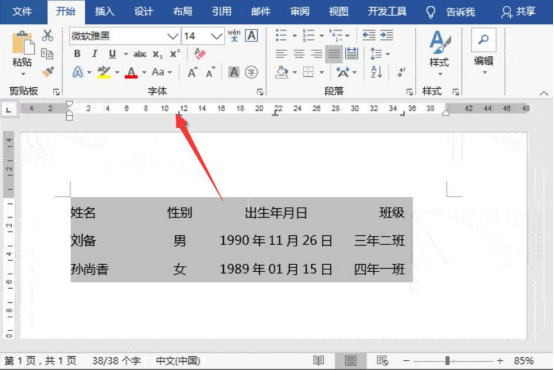Switch to the 布局 Layout tab
The width and height of the screenshot is (554, 370).
[x=183, y=12]
